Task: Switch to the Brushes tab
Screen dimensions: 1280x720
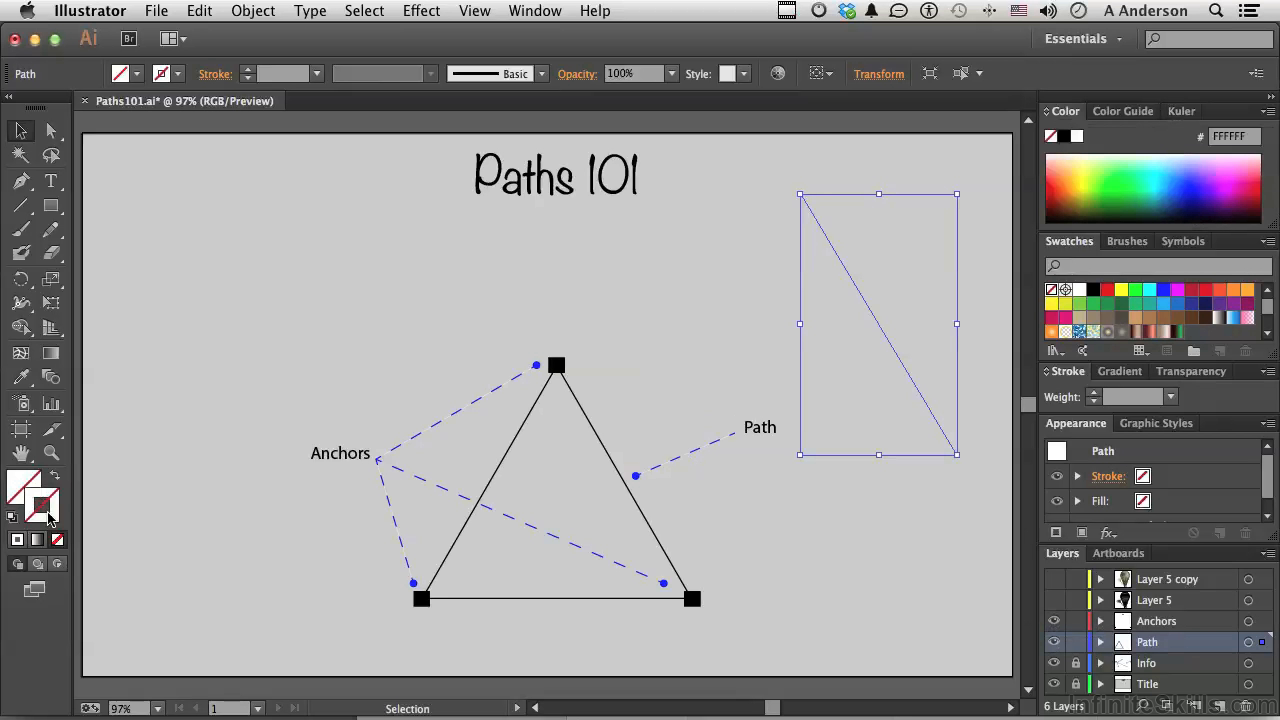Action: 1127,241
